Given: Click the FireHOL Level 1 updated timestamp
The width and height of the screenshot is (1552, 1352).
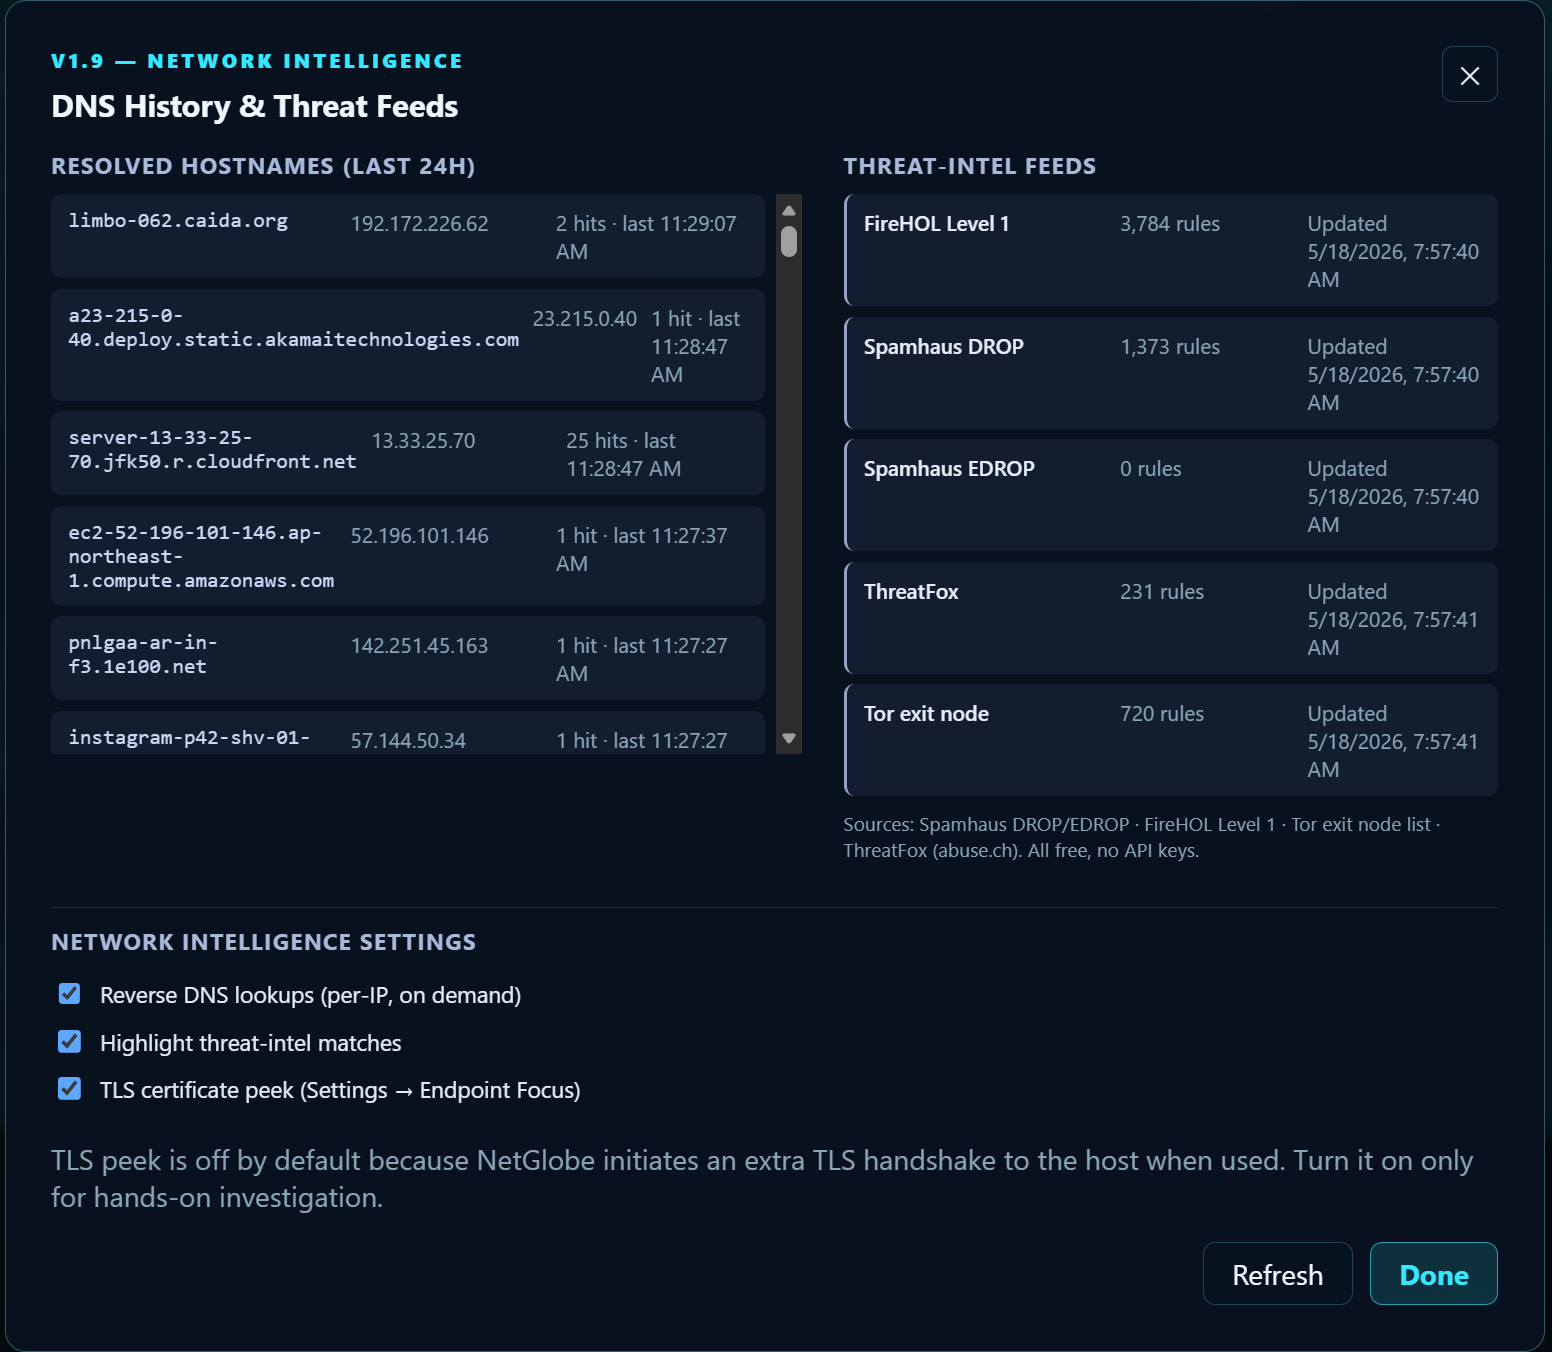Looking at the screenshot, I should (x=1392, y=252).
